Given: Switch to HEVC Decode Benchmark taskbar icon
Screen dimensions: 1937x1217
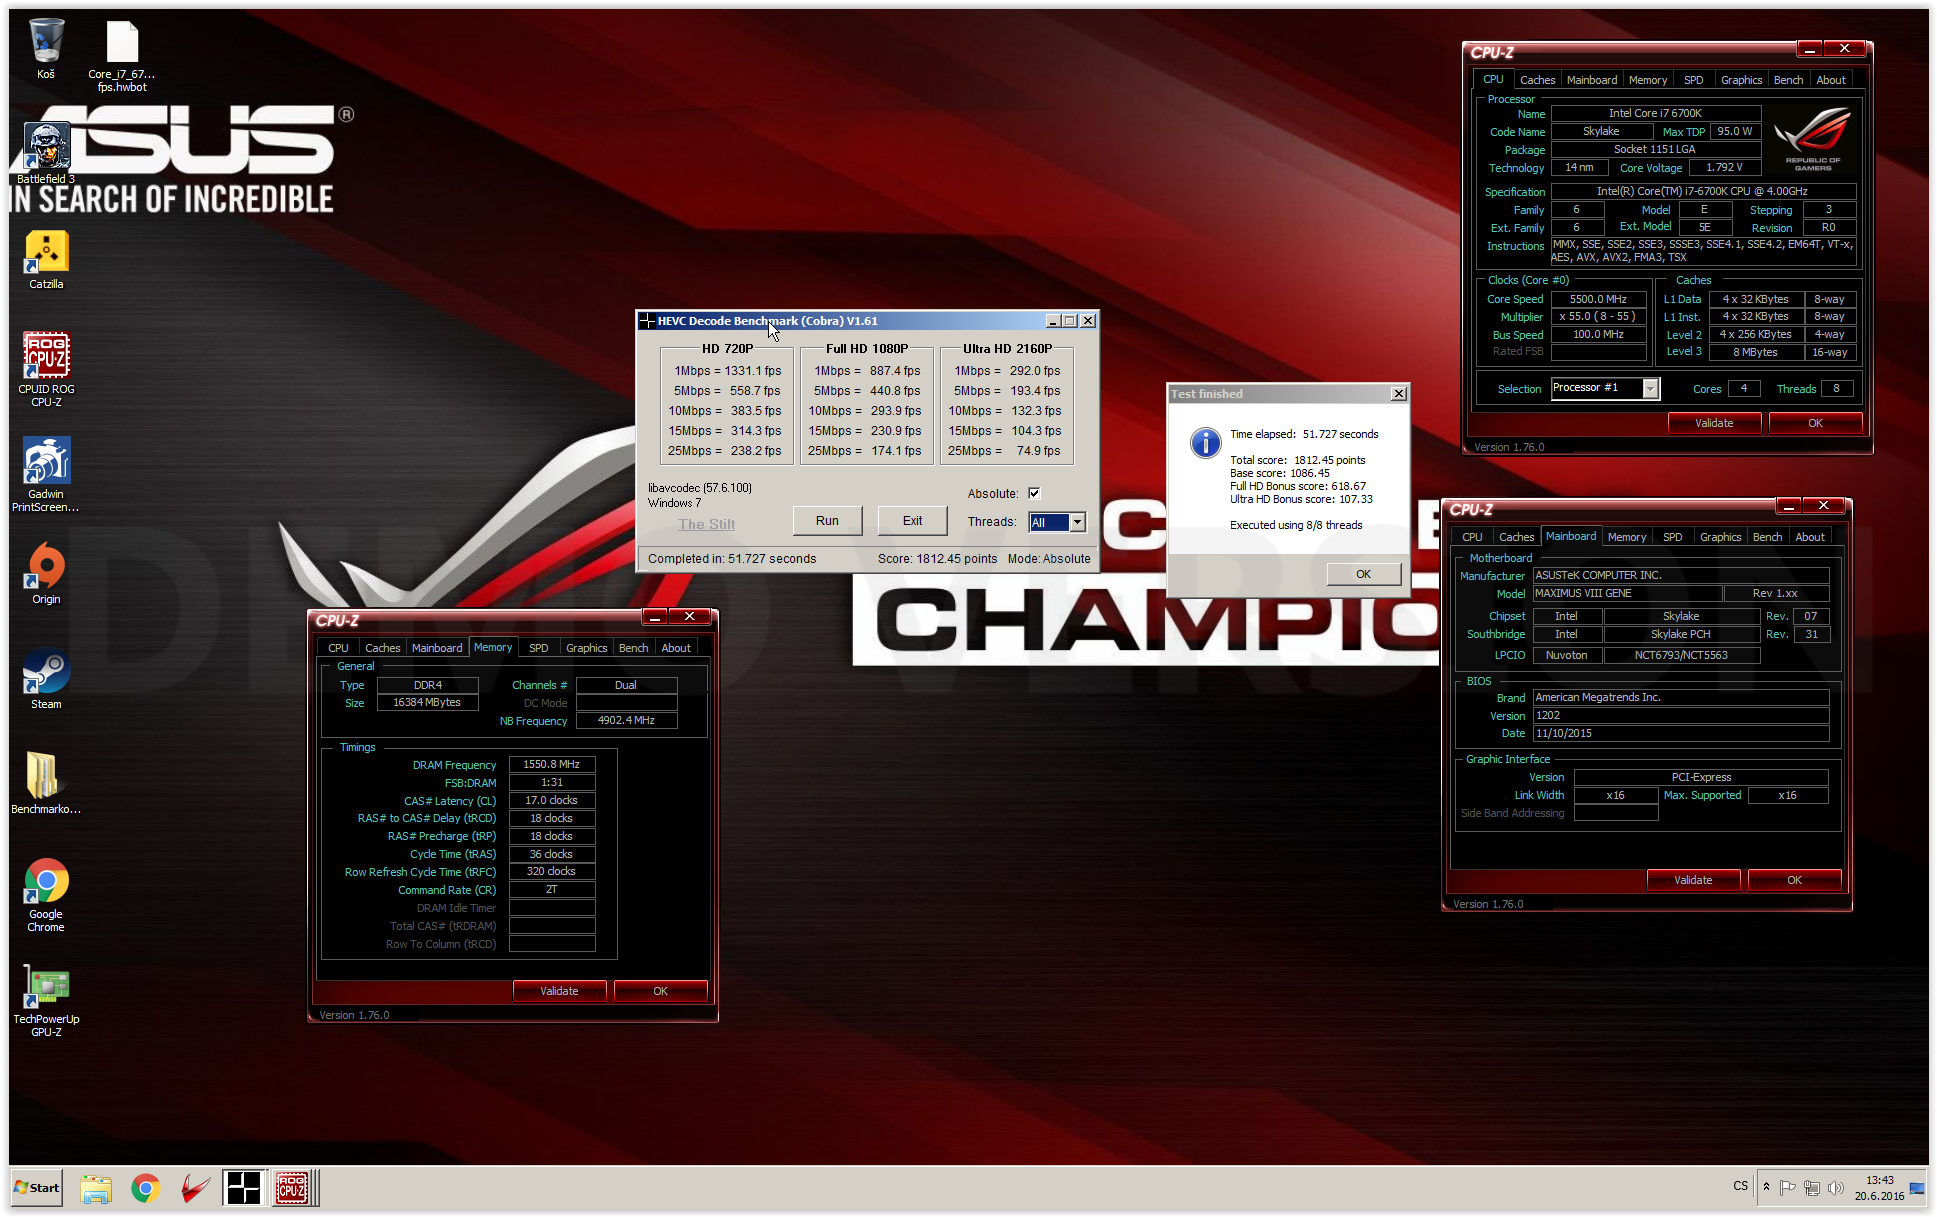Looking at the screenshot, I should pos(243,1188).
